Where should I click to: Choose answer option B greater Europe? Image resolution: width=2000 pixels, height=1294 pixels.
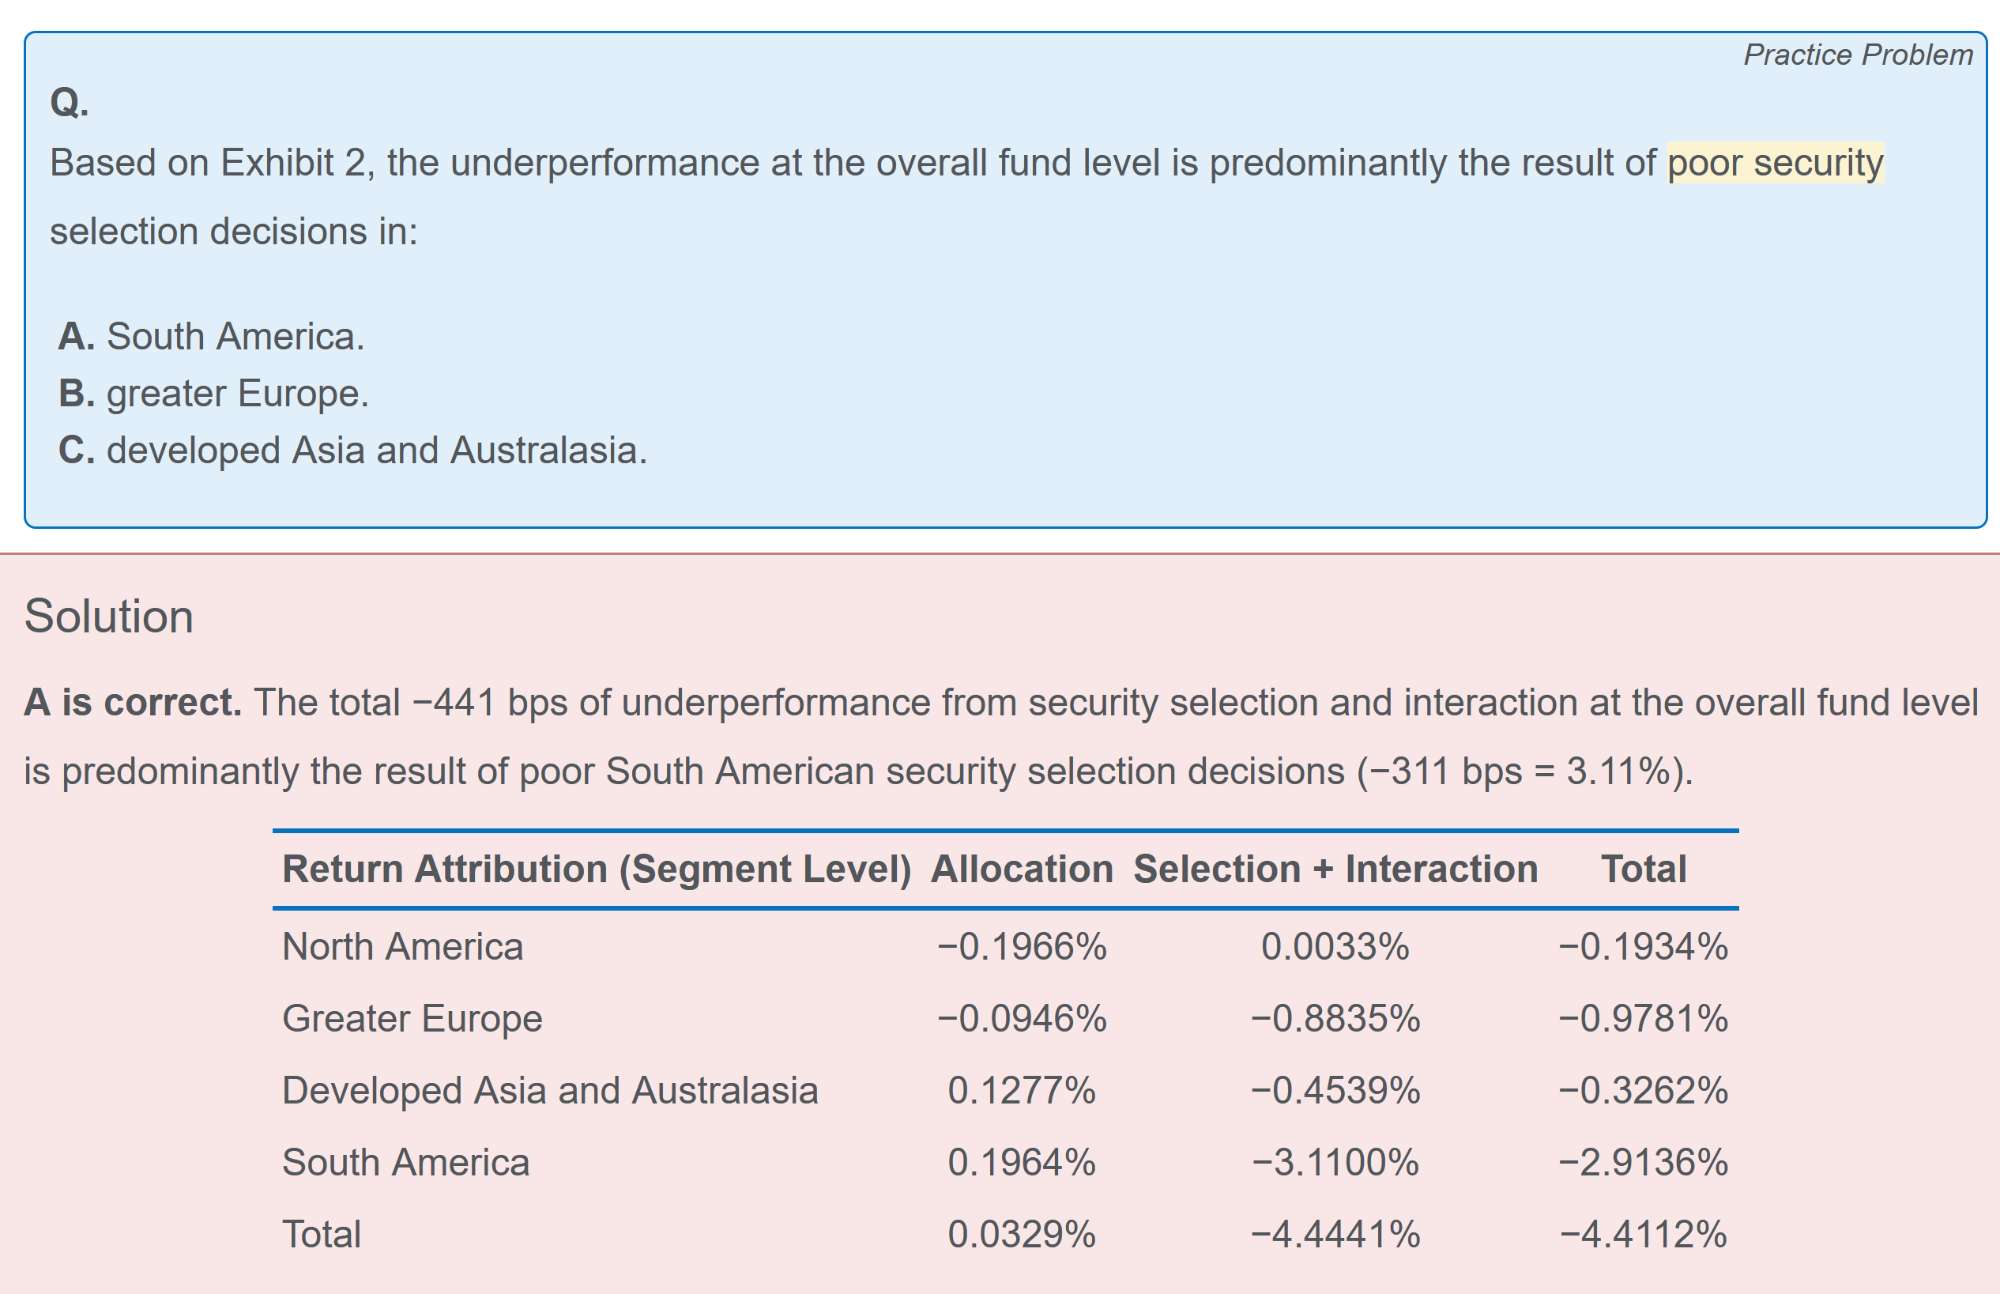(x=214, y=394)
